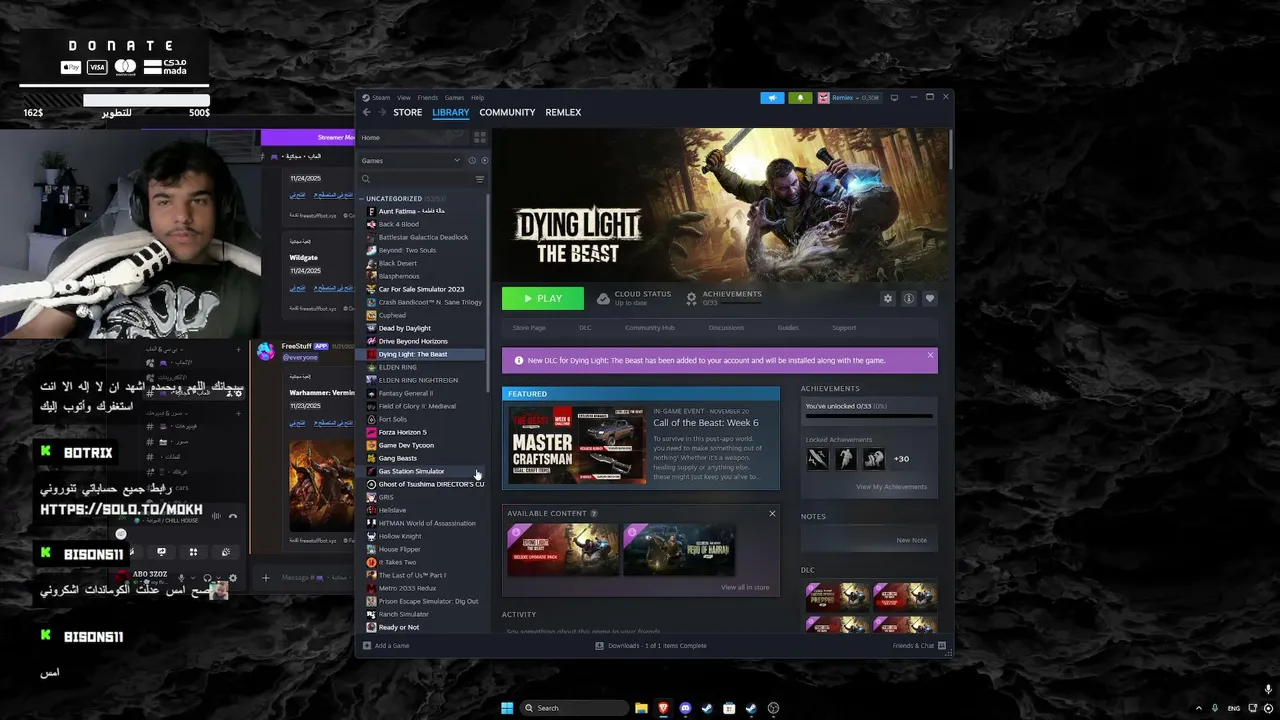Go back using Steam back arrow

pyautogui.click(x=366, y=112)
